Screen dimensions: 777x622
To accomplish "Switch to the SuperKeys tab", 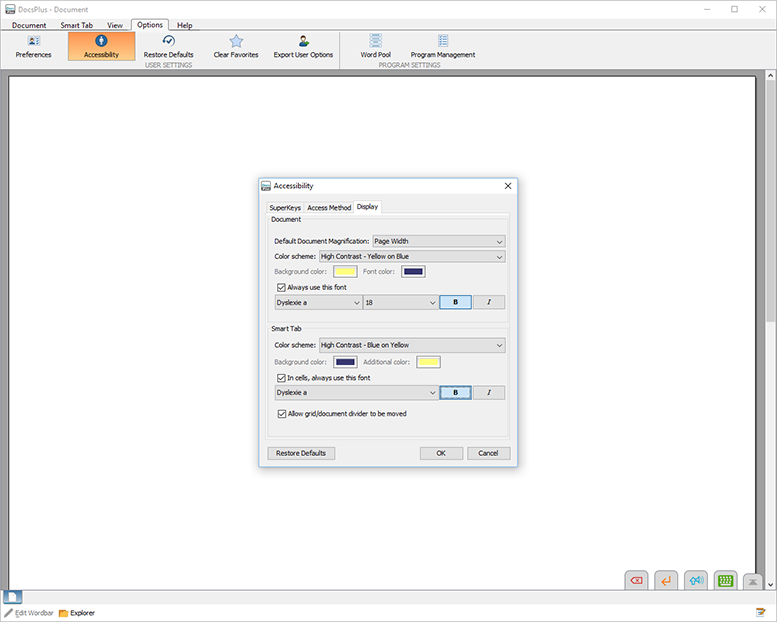I will coord(285,208).
